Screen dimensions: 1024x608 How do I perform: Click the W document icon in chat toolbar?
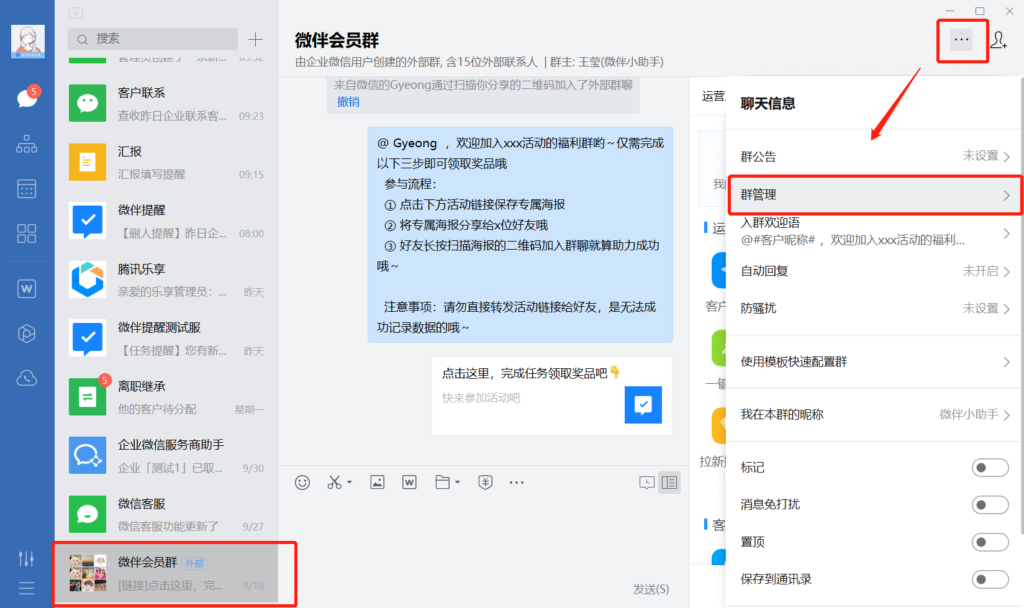409,483
